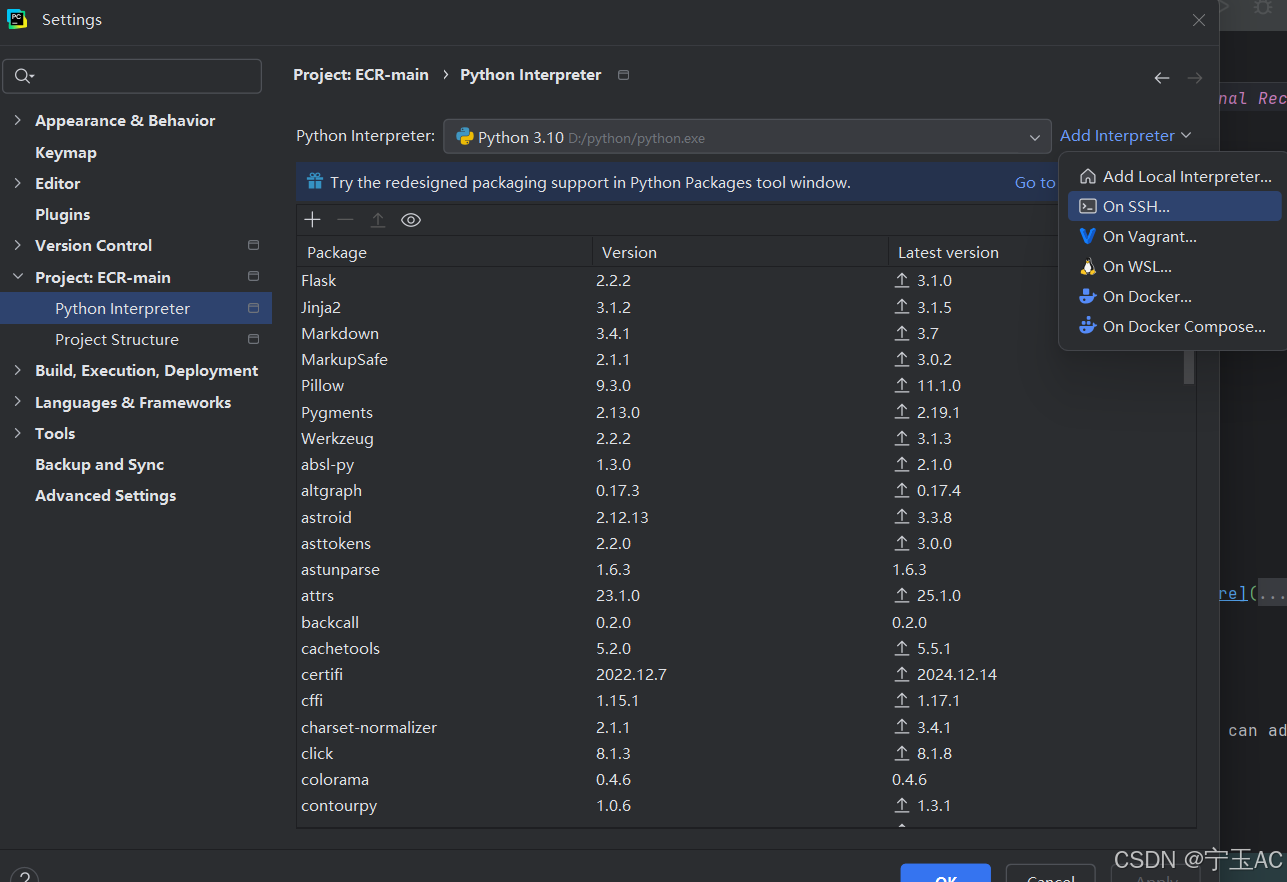
Task: Click project icon next to Project: ECR-main
Action: click(x=253, y=276)
